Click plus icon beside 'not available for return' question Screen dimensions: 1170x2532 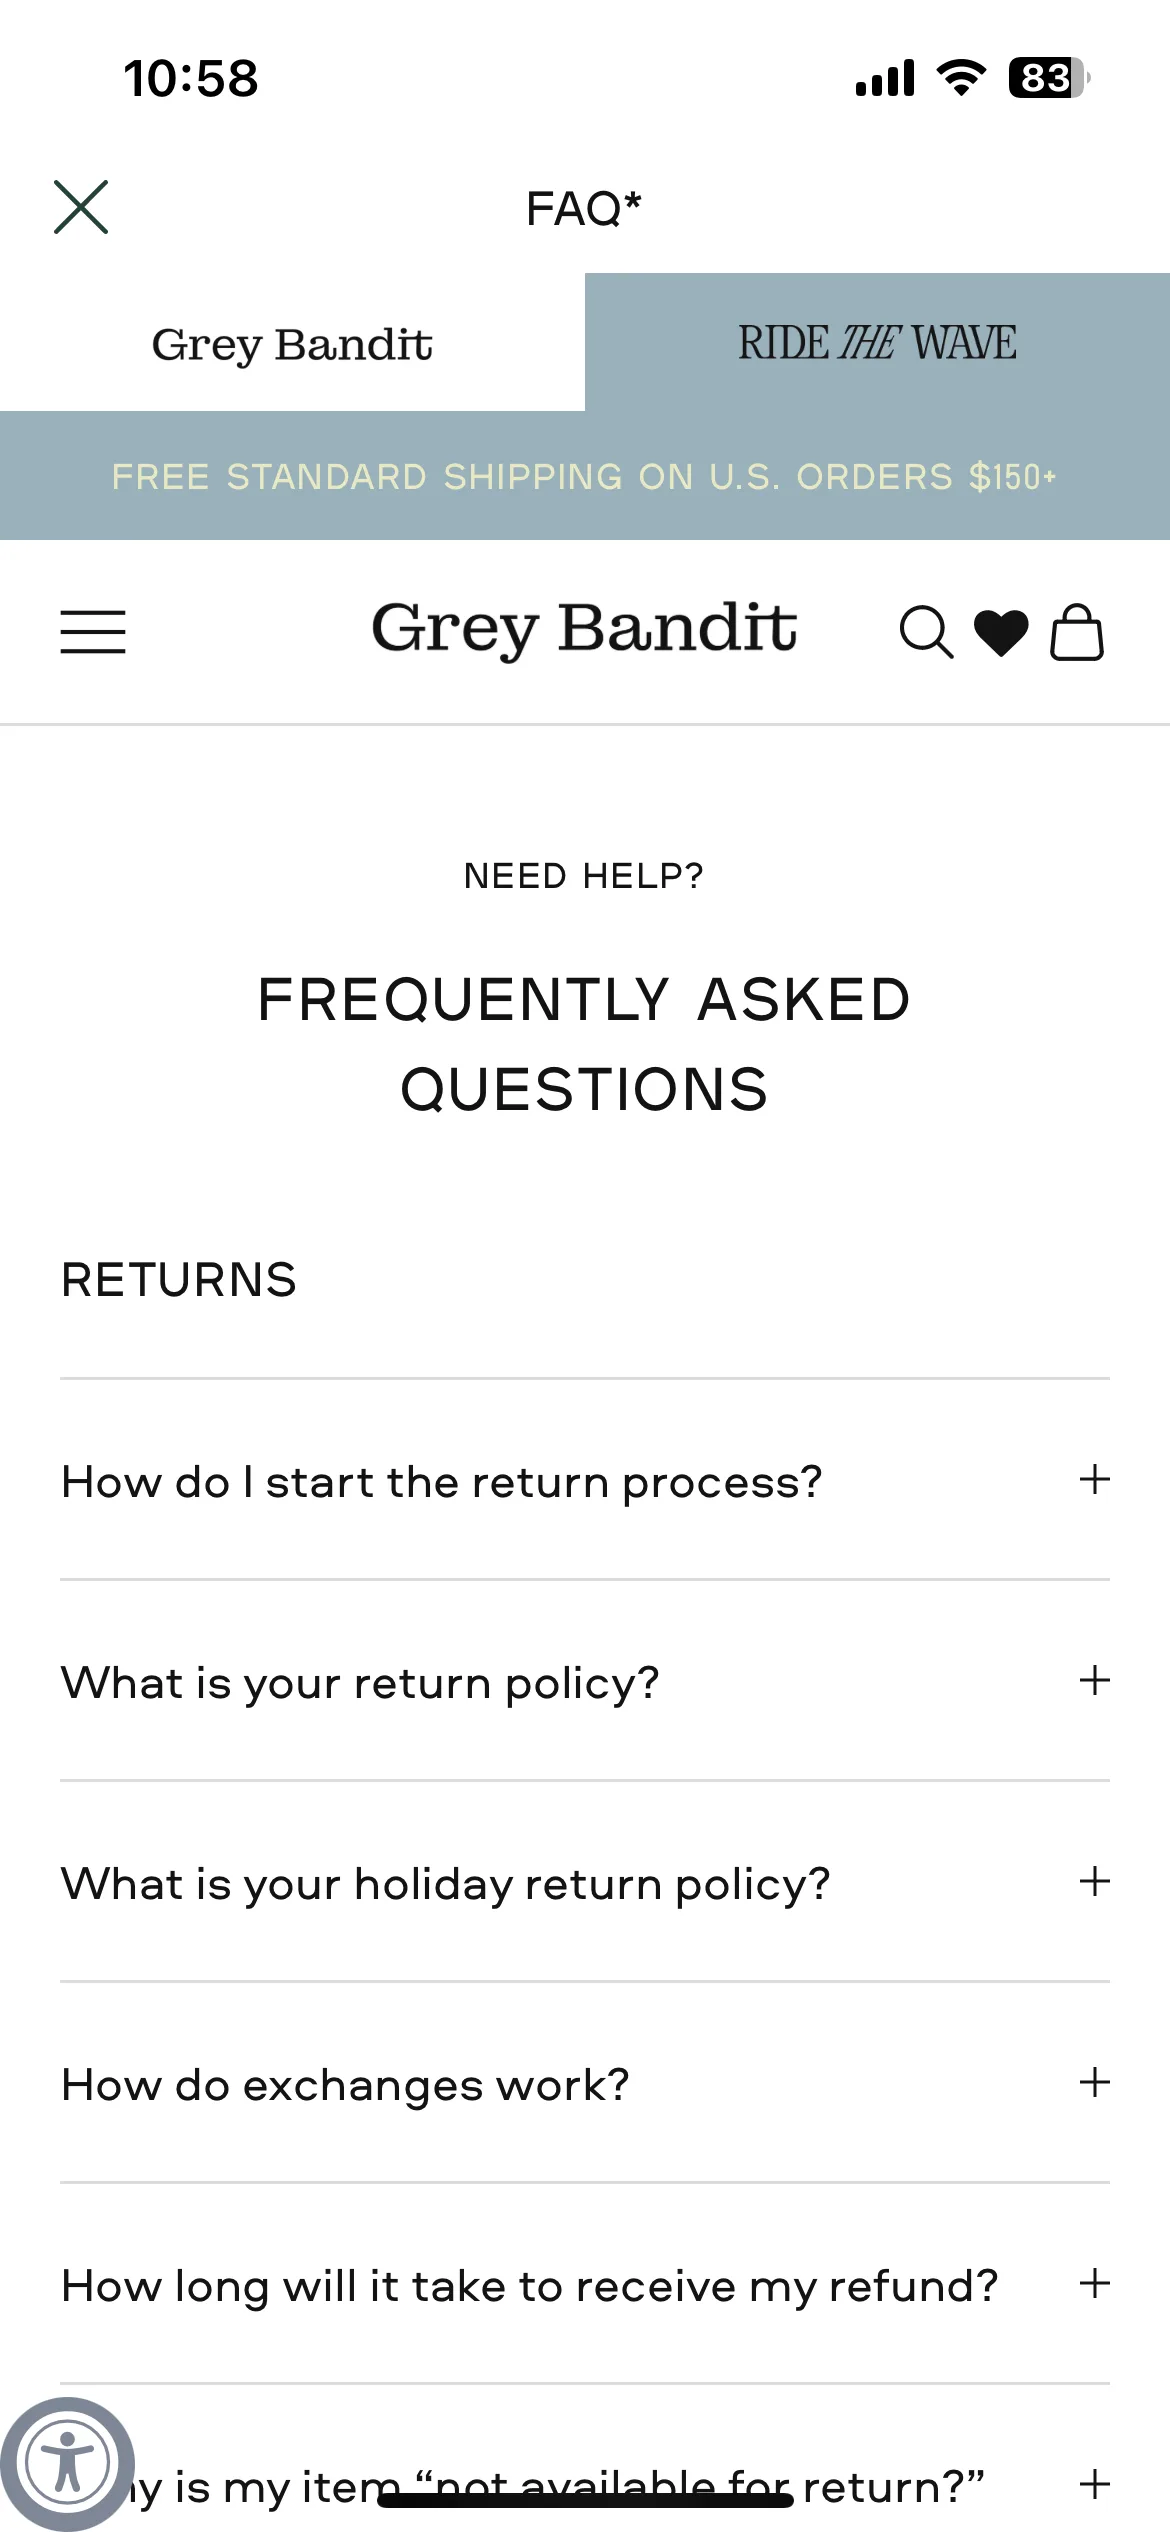1095,2484
